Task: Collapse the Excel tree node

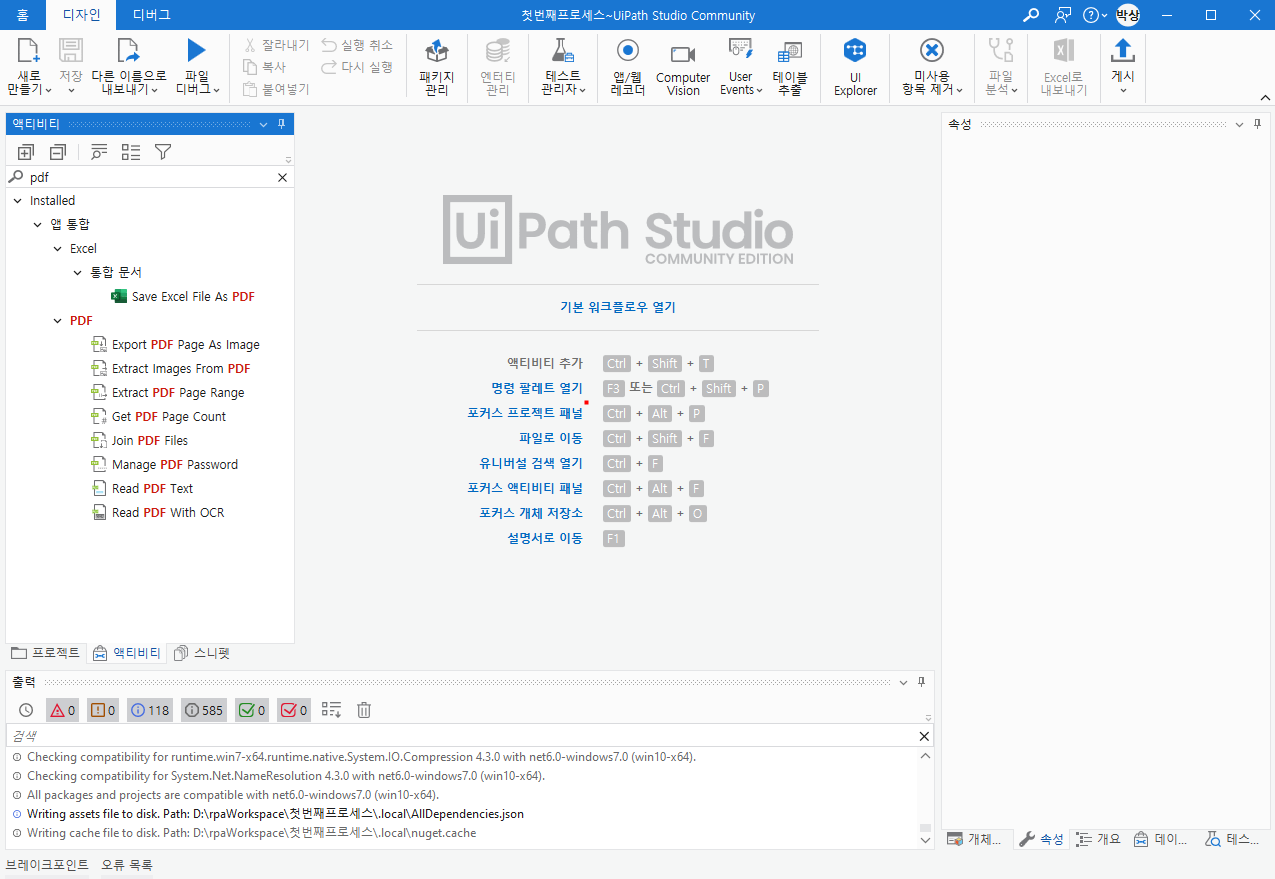Action: pyautogui.click(x=58, y=249)
